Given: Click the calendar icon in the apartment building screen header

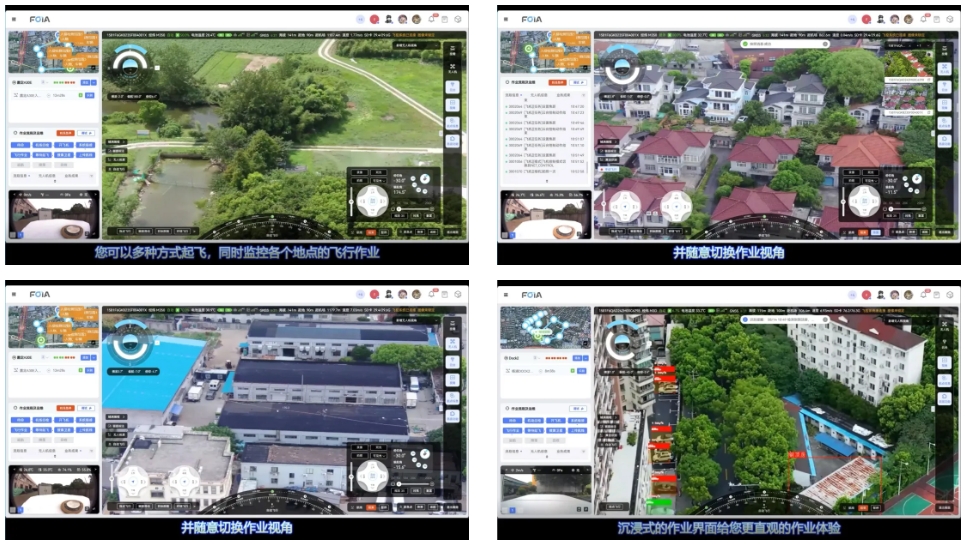Looking at the screenshot, I should [936, 293].
